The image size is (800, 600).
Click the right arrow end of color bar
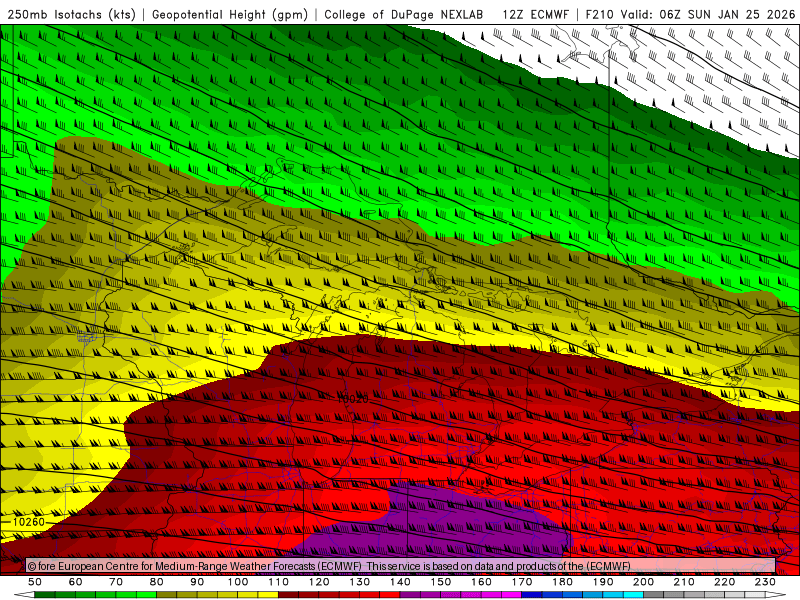click(776, 595)
